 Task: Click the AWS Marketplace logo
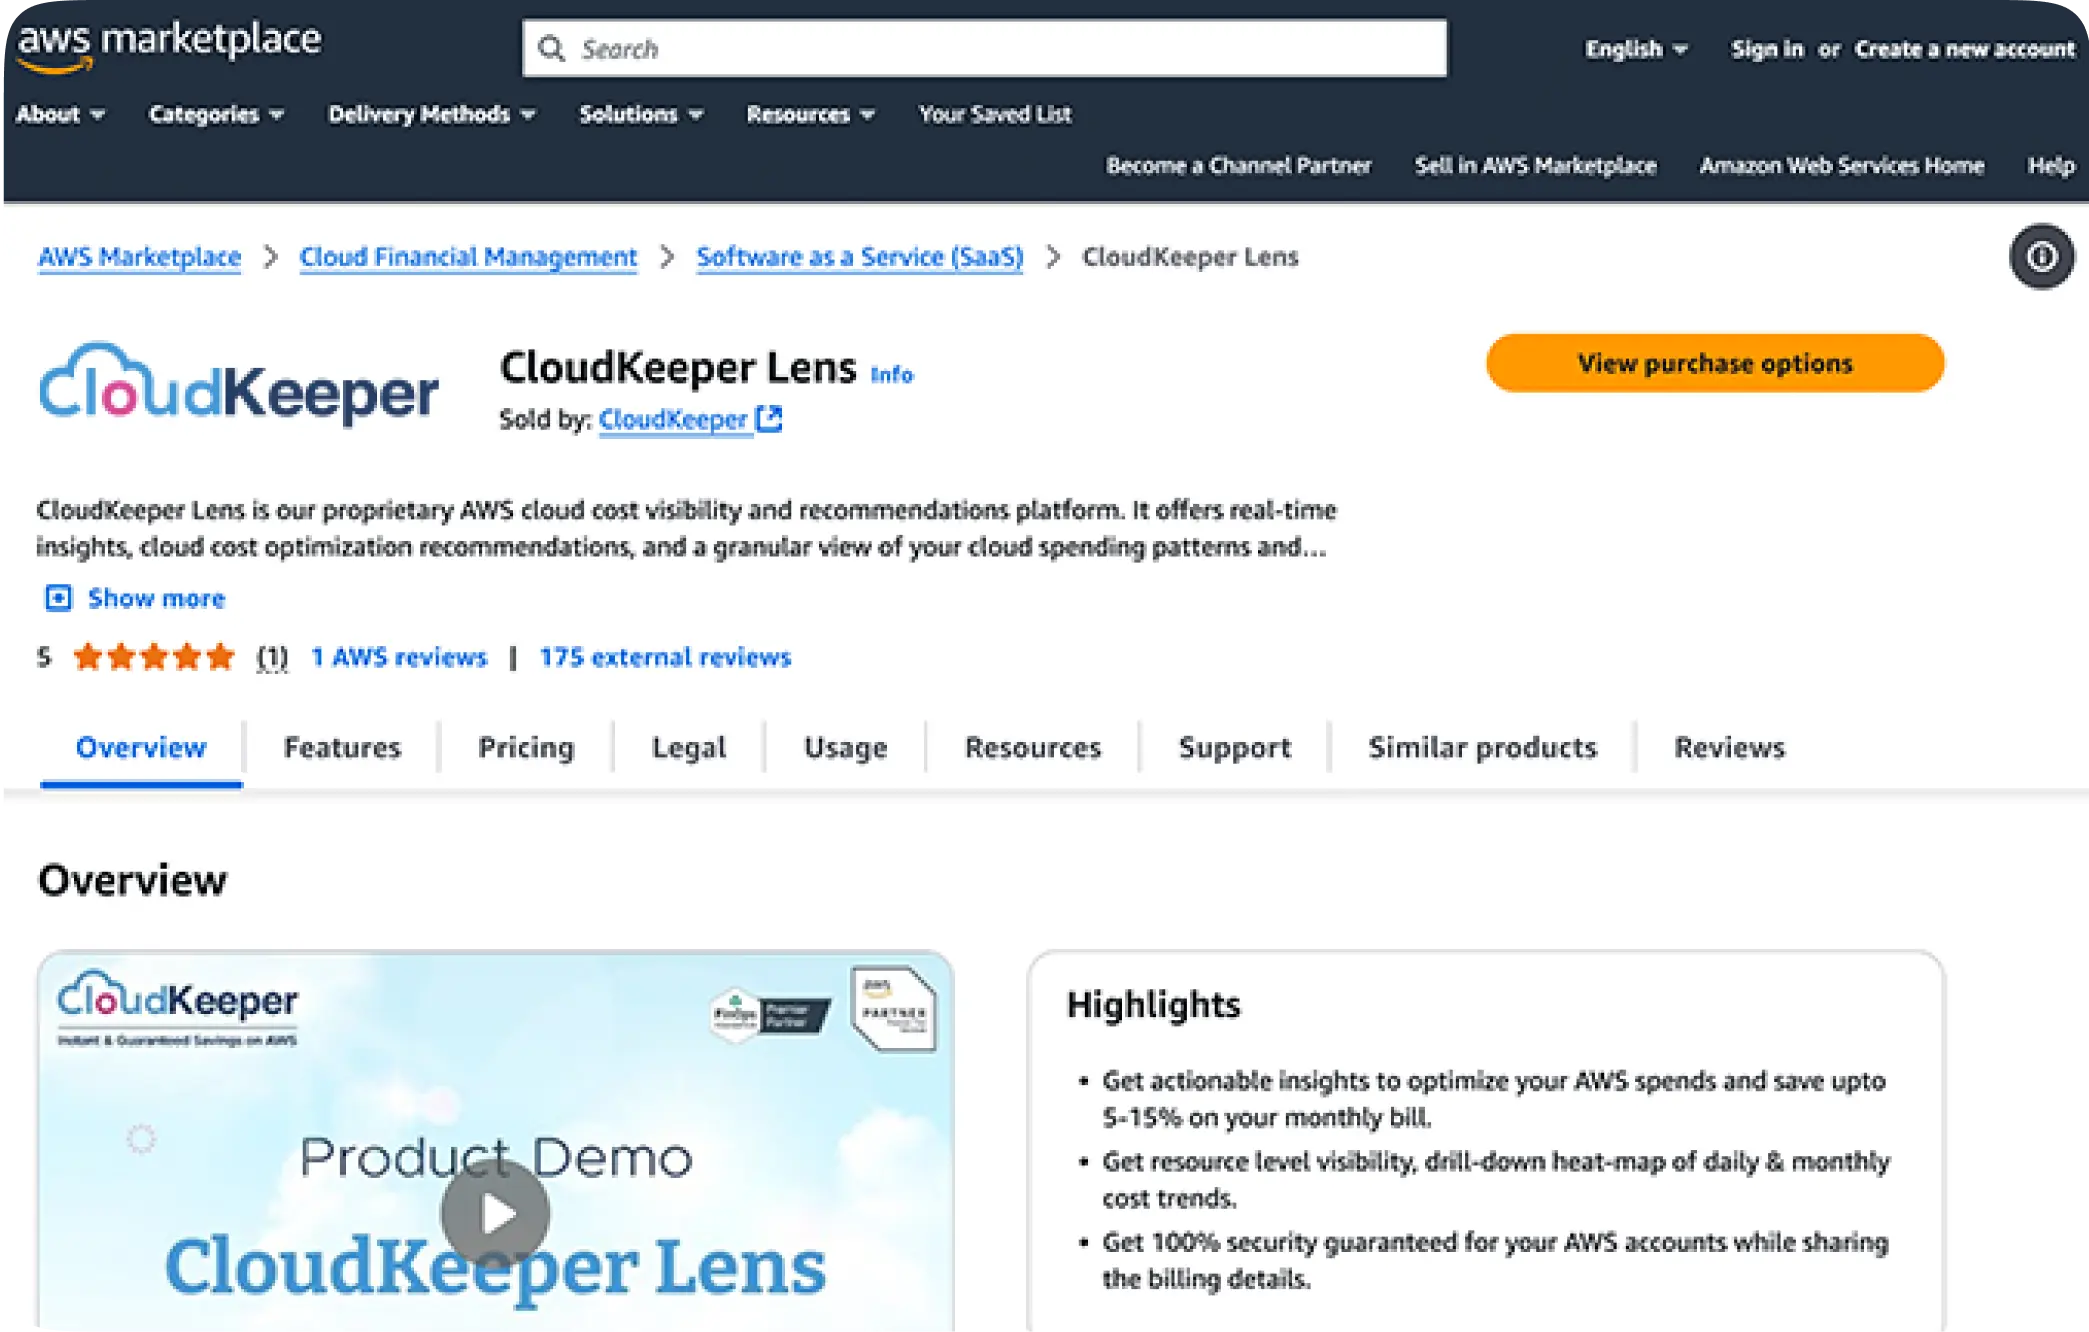[x=169, y=47]
